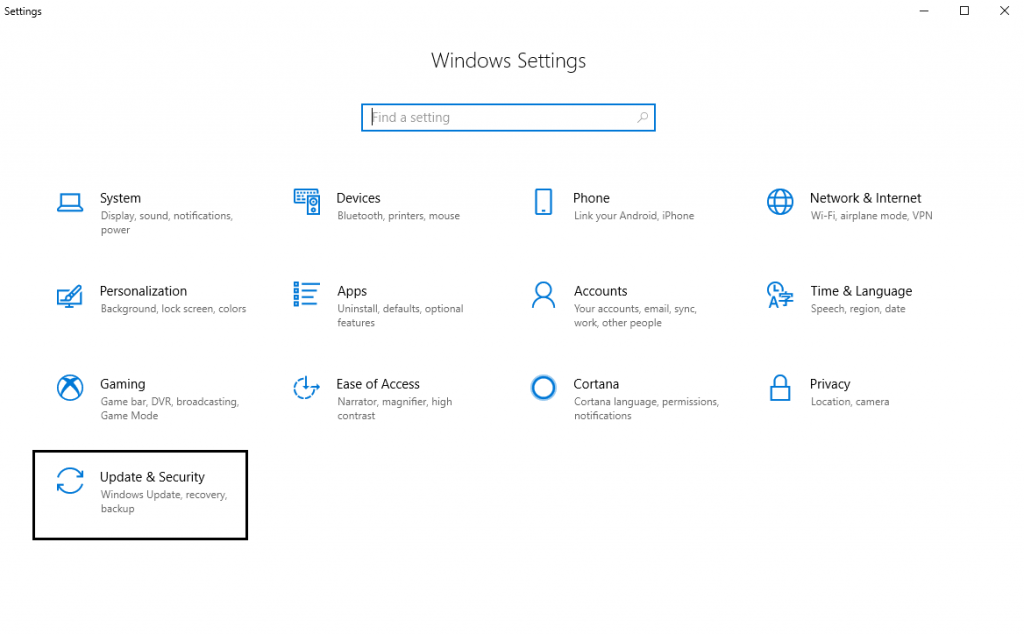Image resolution: width=1024 pixels, height=635 pixels.
Task: Open the Privacy padlock icon
Action: 780,387
